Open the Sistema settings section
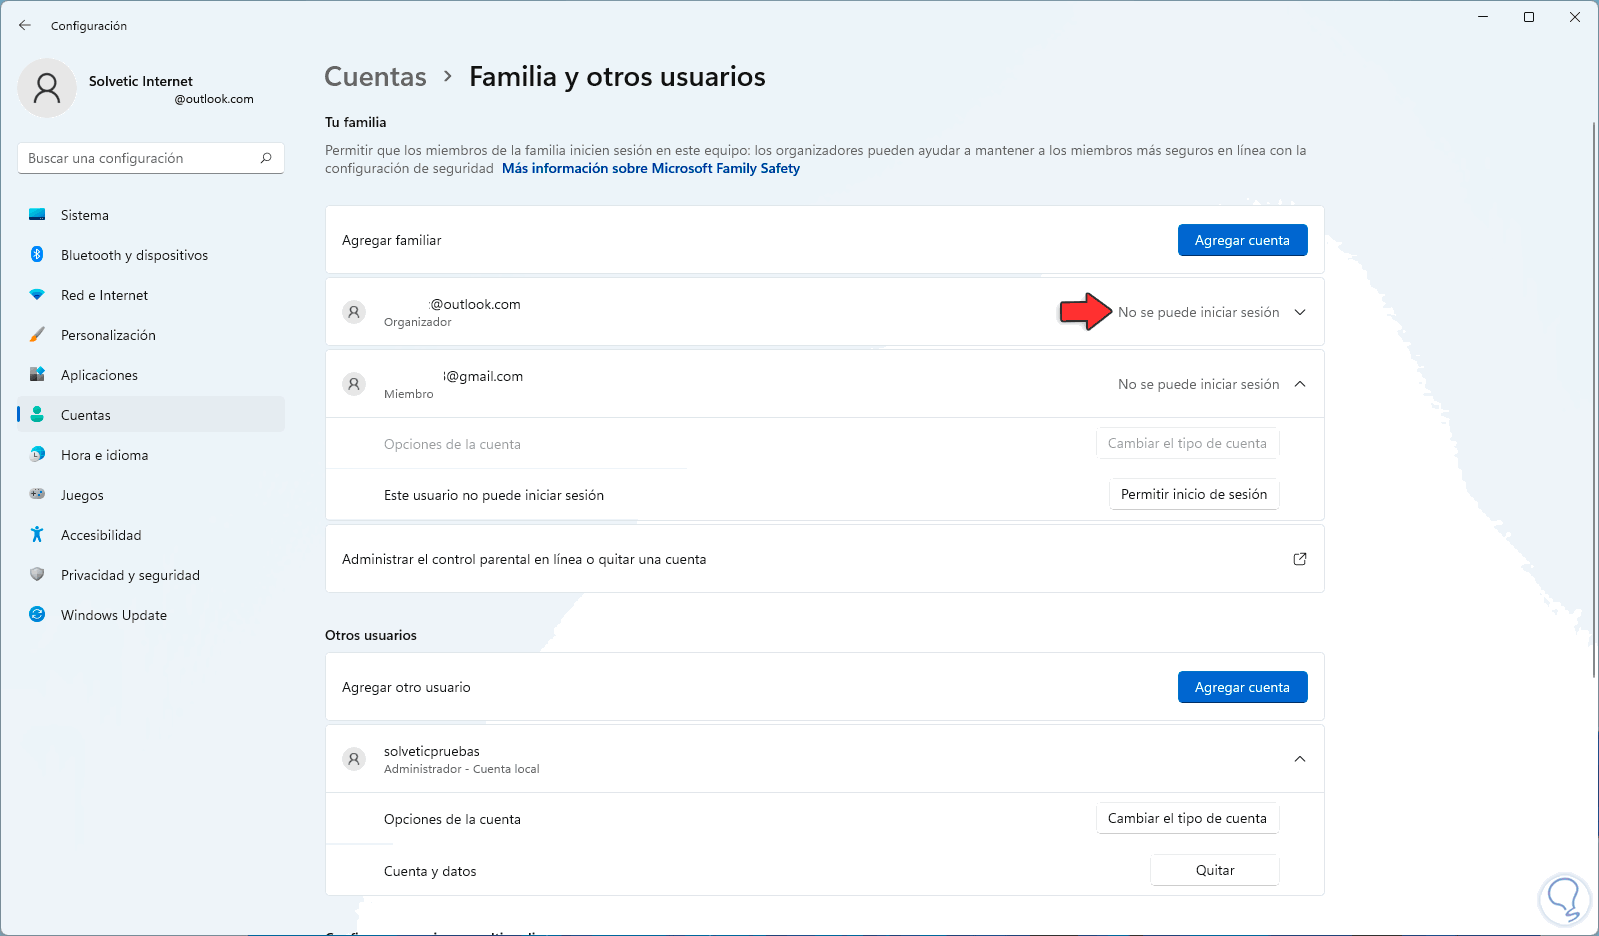This screenshot has width=1599, height=936. pyautogui.click(x=85, y=215)
